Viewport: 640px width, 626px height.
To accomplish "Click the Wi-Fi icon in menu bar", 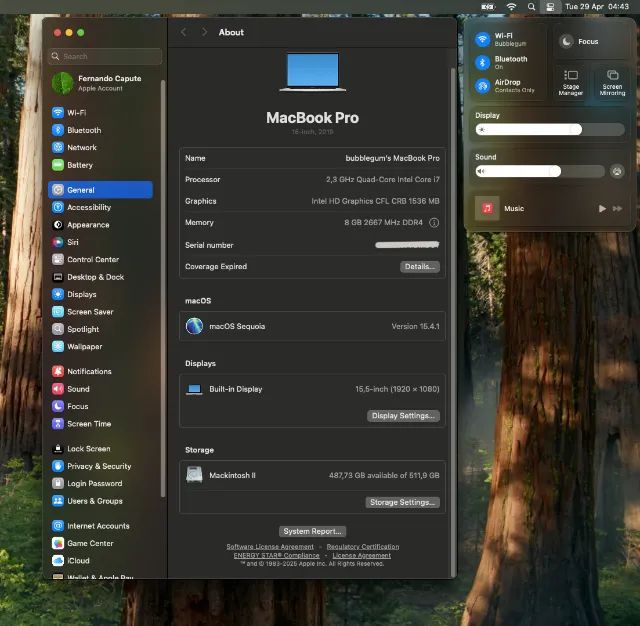I will coord(511,7).
